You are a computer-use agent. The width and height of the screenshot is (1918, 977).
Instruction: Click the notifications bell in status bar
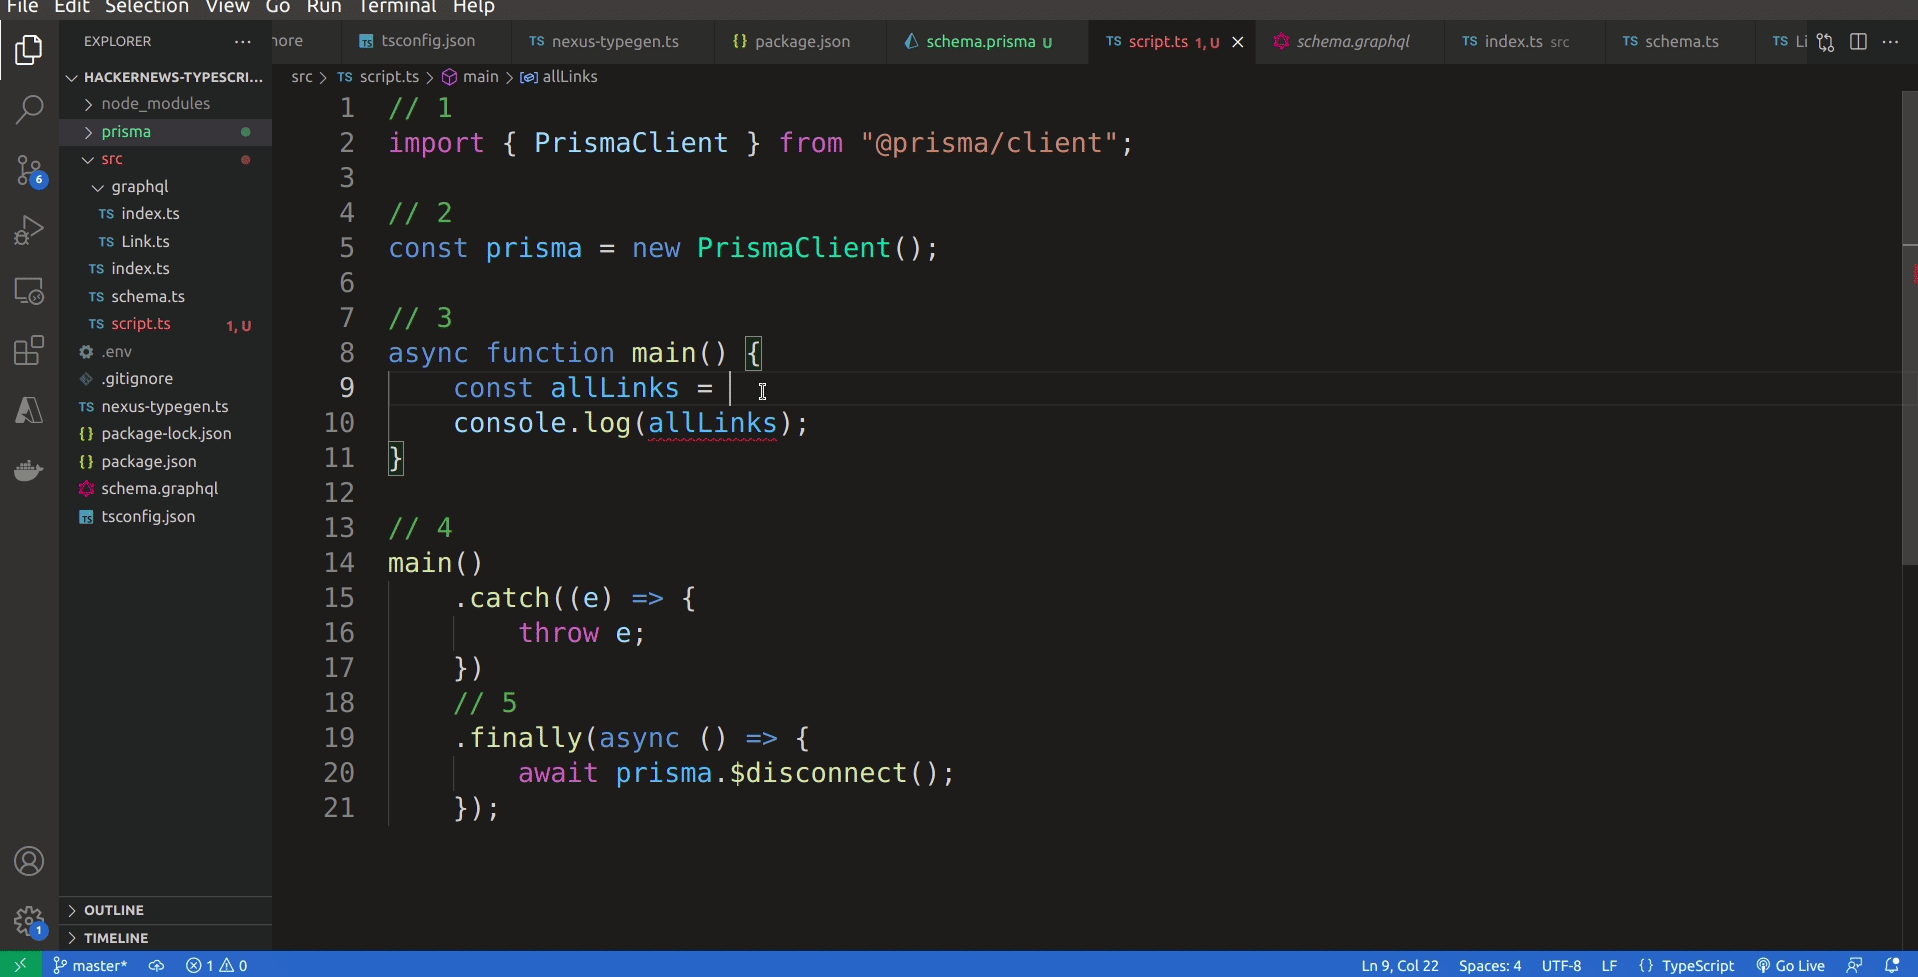(1891, 965)
